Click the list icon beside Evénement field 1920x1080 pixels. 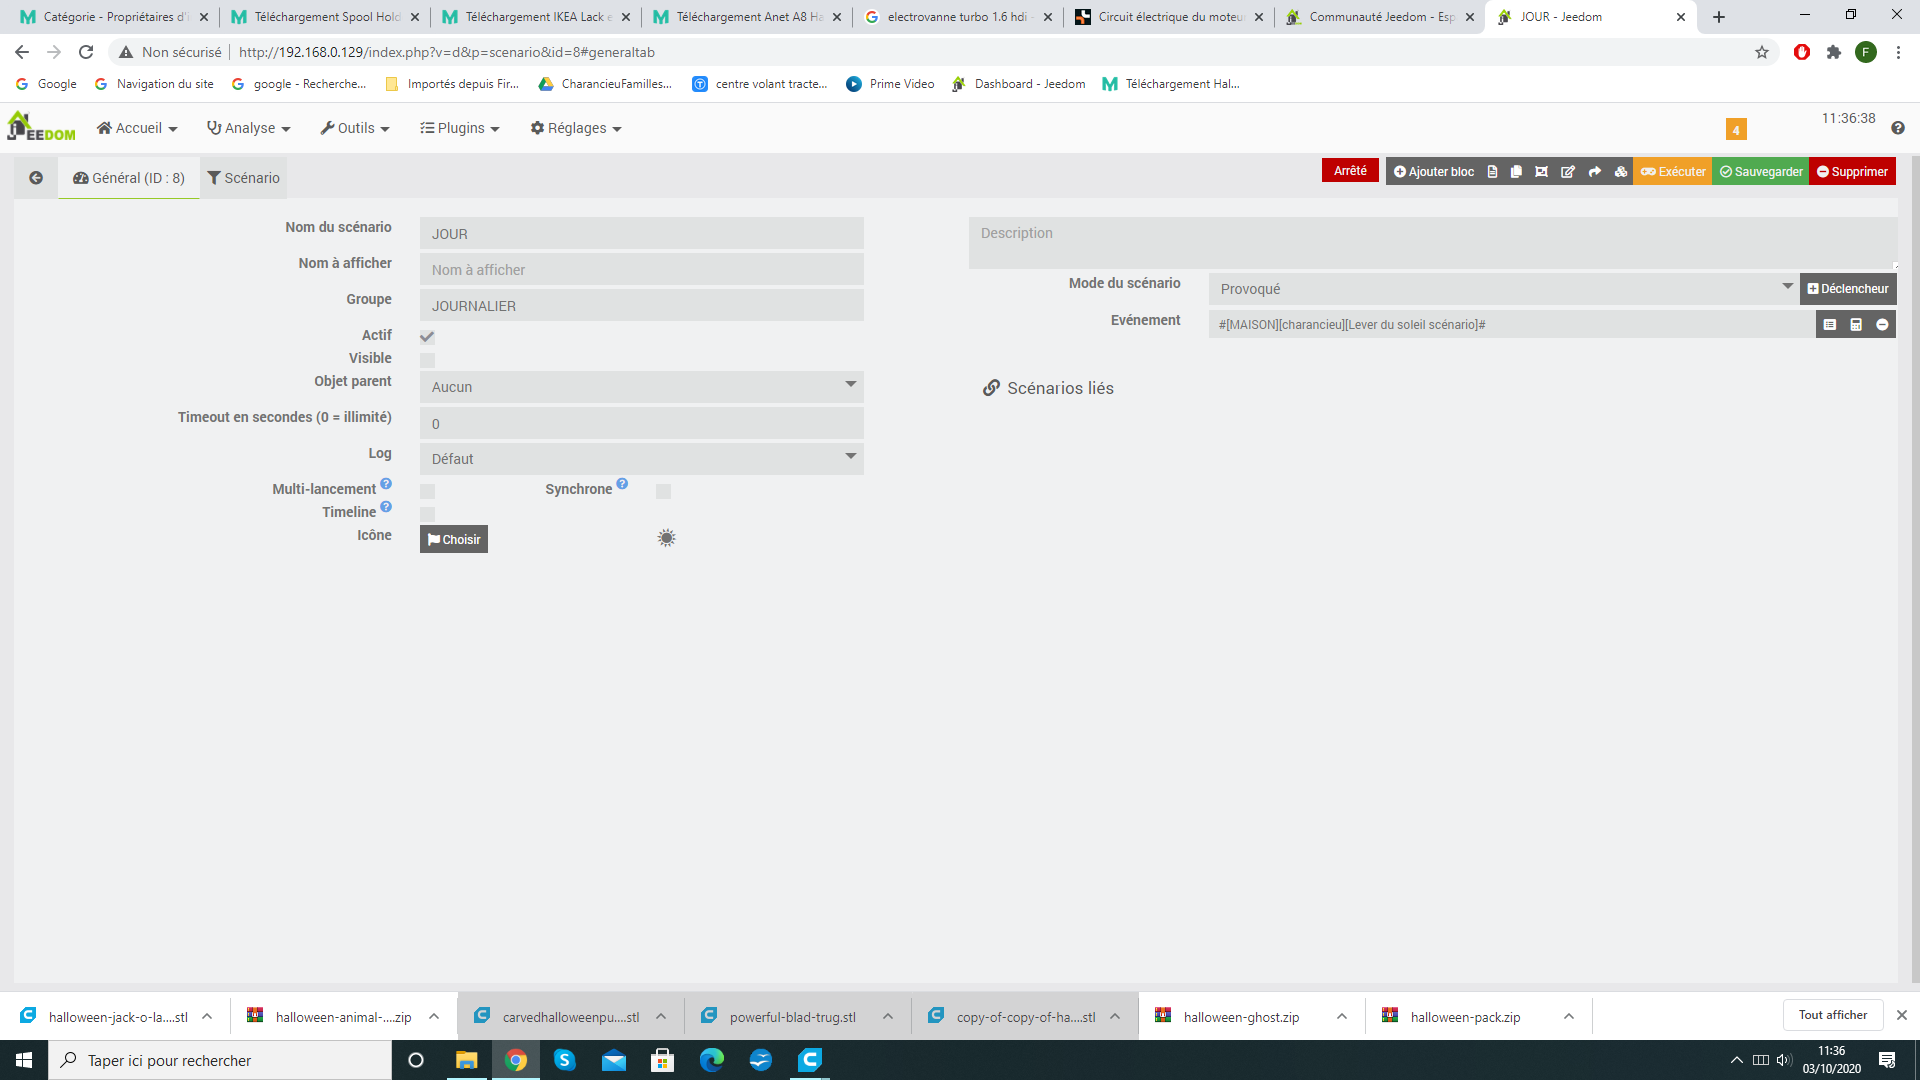click(x=1830, y=325)
